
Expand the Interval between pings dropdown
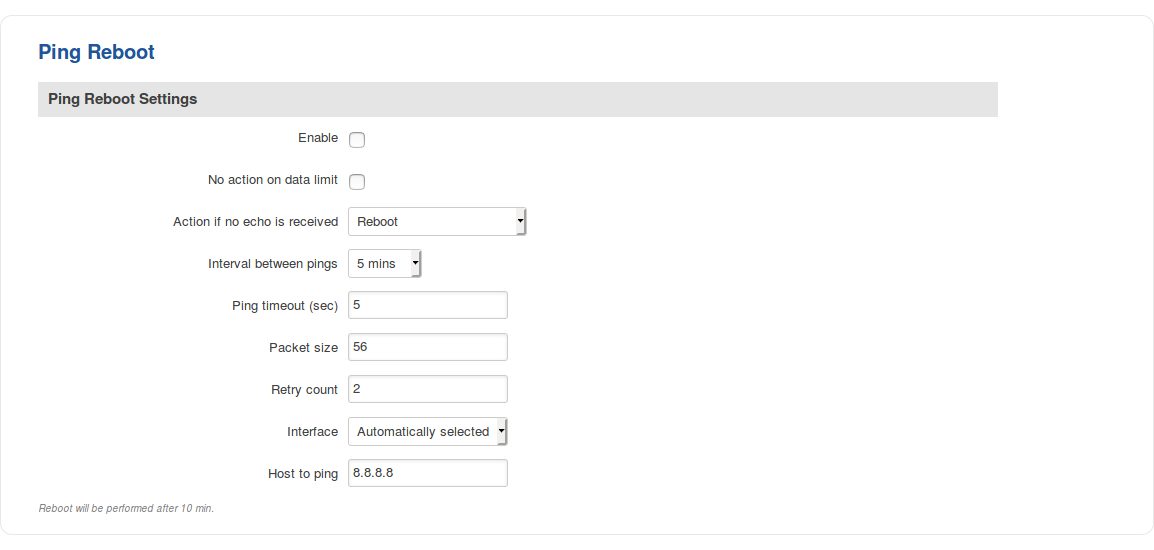pos(385,264)
